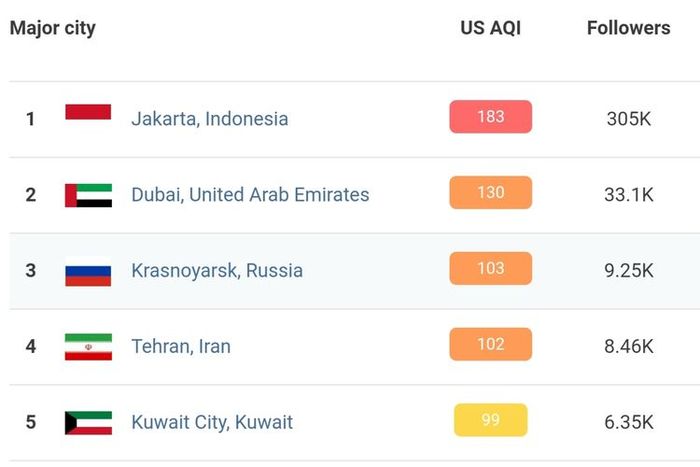Image resolution: width=700 pixels, height=467 pixels.
Task: Click the orange 130 AQI badge
Action: (491, 192)
